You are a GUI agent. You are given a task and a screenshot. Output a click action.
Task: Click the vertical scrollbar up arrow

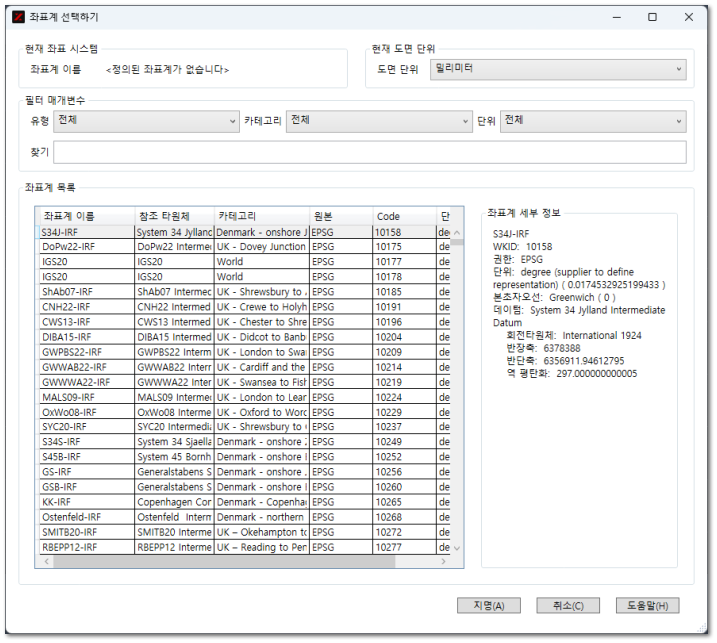(x=456, y=232)
